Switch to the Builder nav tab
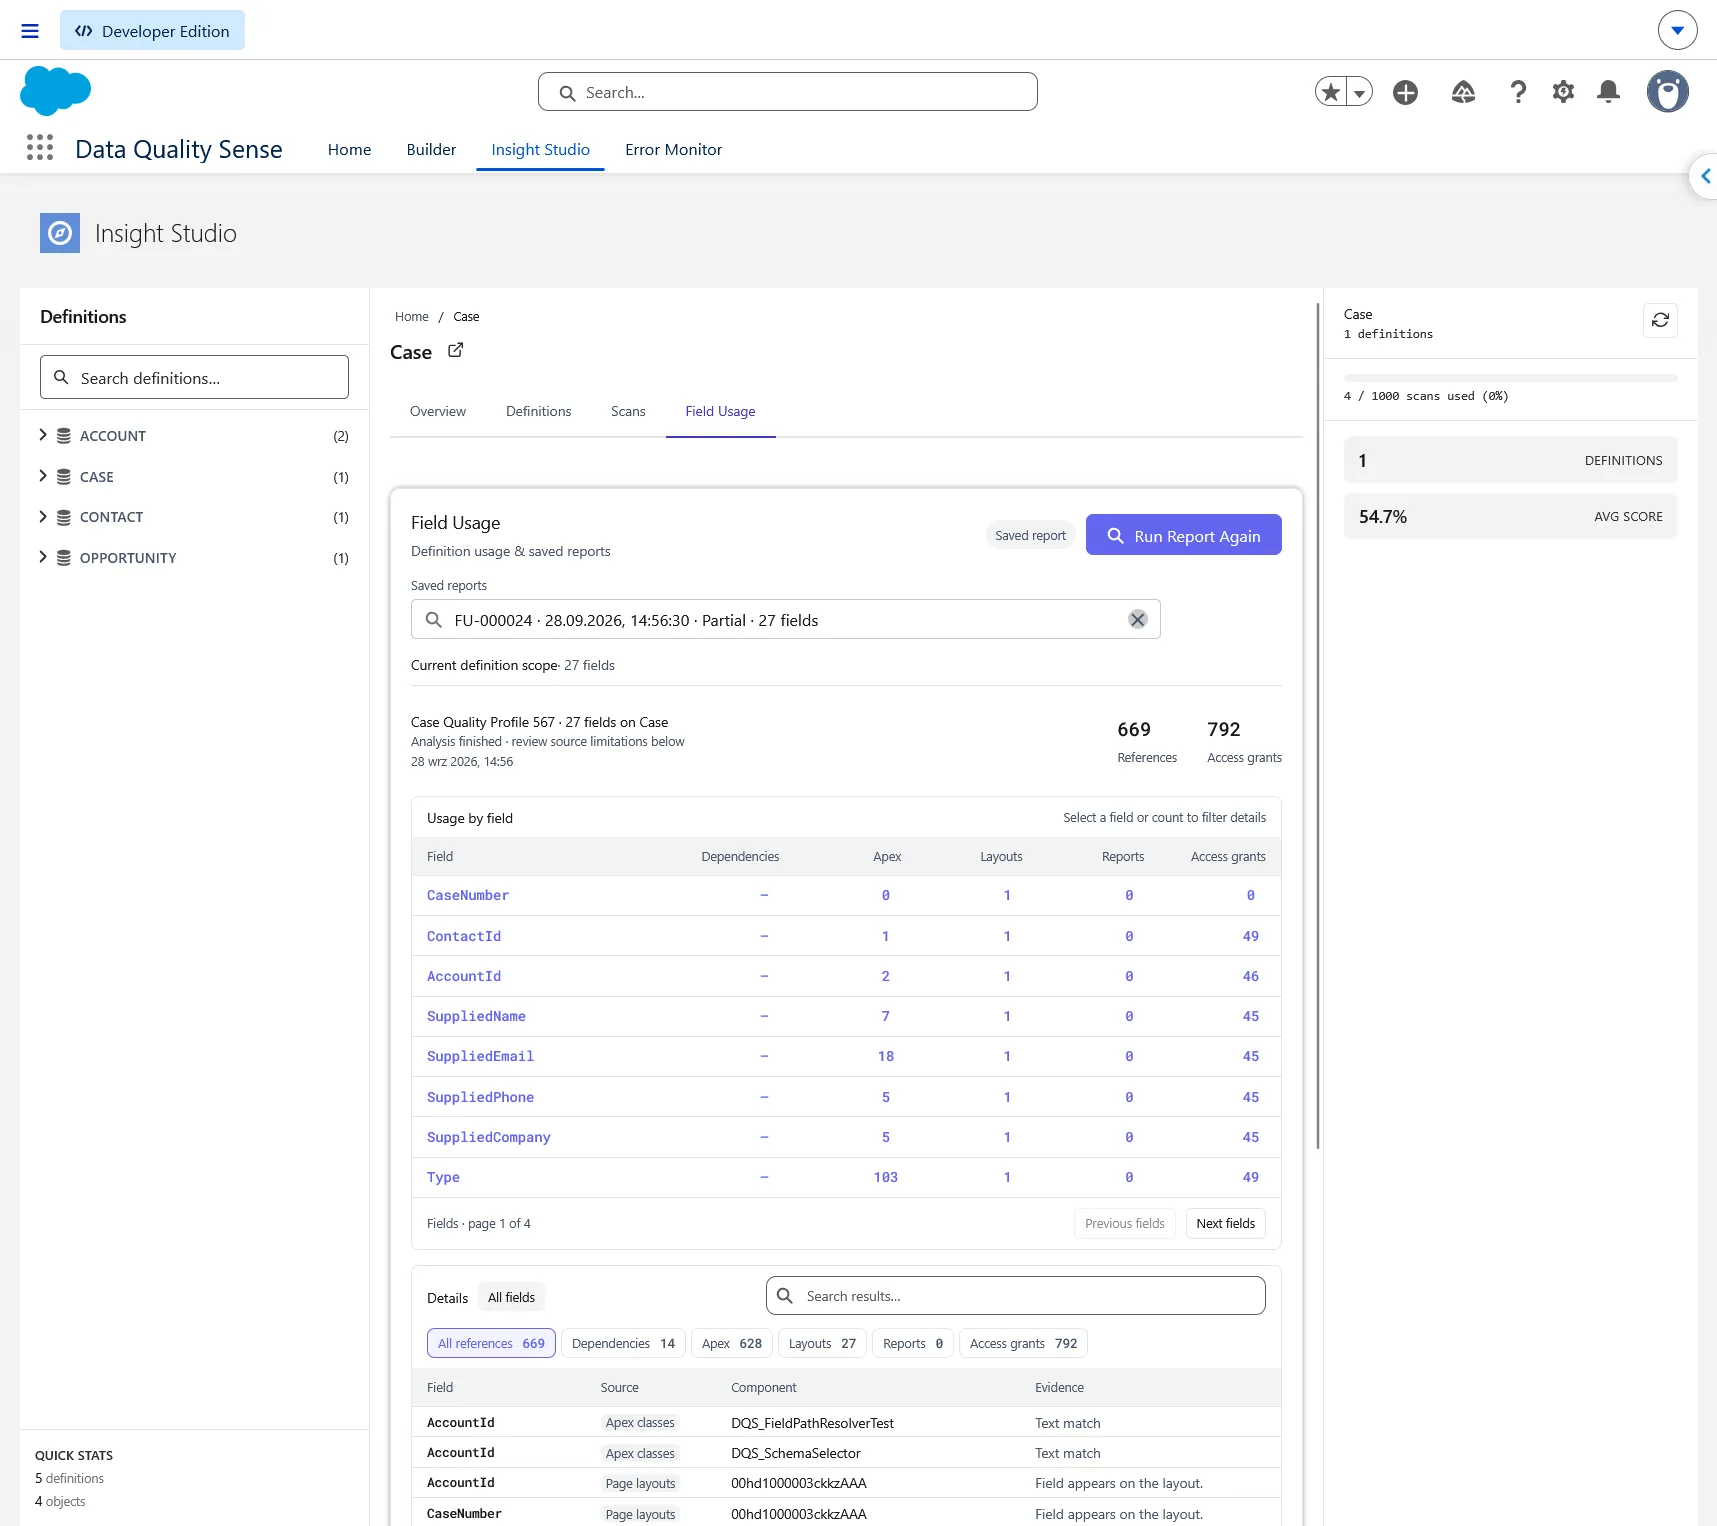This screenshot has height=1526, width=1717. pos(431,149)
